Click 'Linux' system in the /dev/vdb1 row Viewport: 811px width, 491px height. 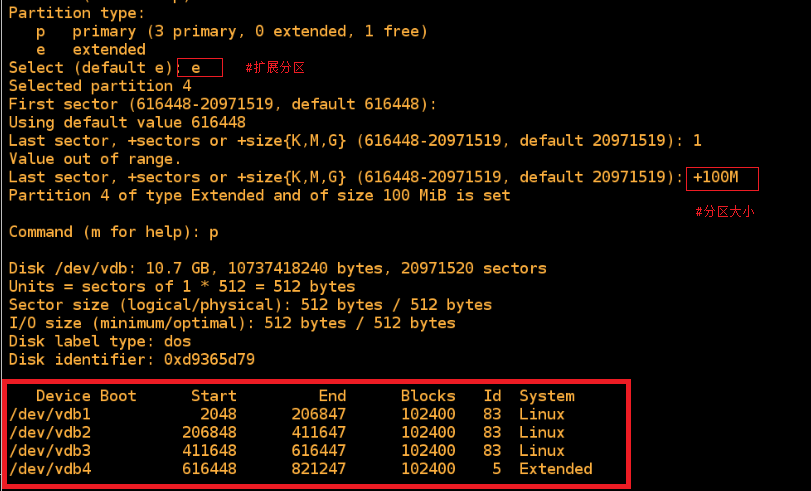542,414
